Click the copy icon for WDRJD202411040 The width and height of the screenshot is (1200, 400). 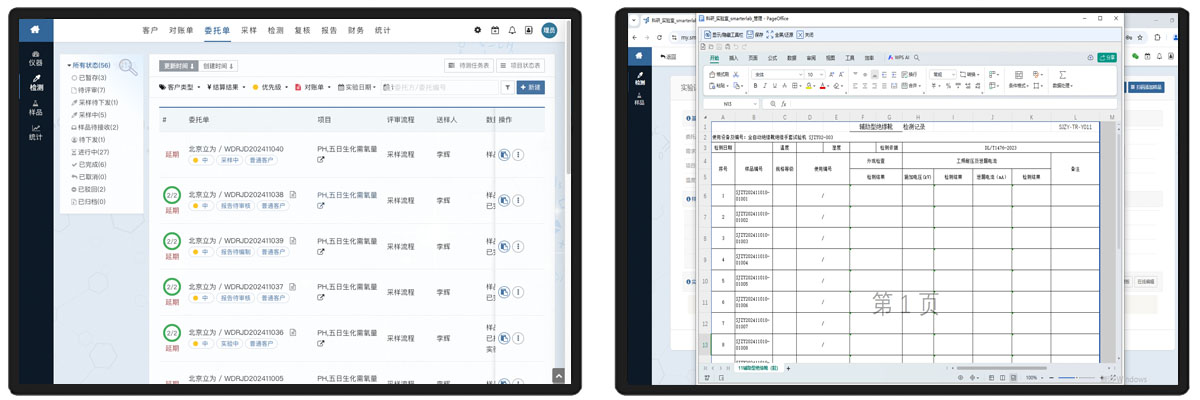505,155
